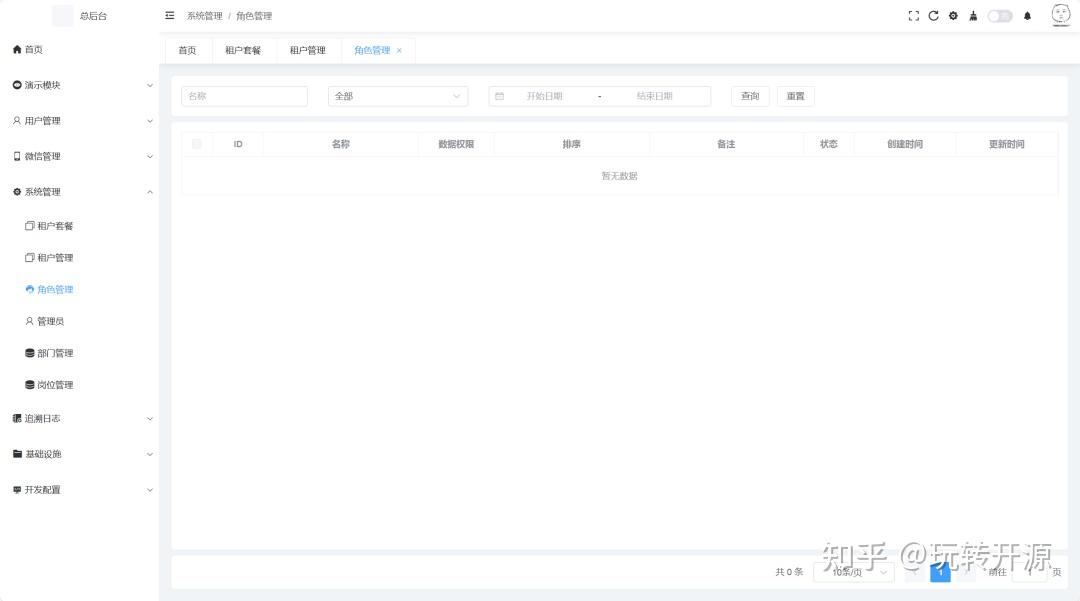Close the 角色管理 tab
The height and width of the screenshot is (601, 1080).
pos(399,50)
